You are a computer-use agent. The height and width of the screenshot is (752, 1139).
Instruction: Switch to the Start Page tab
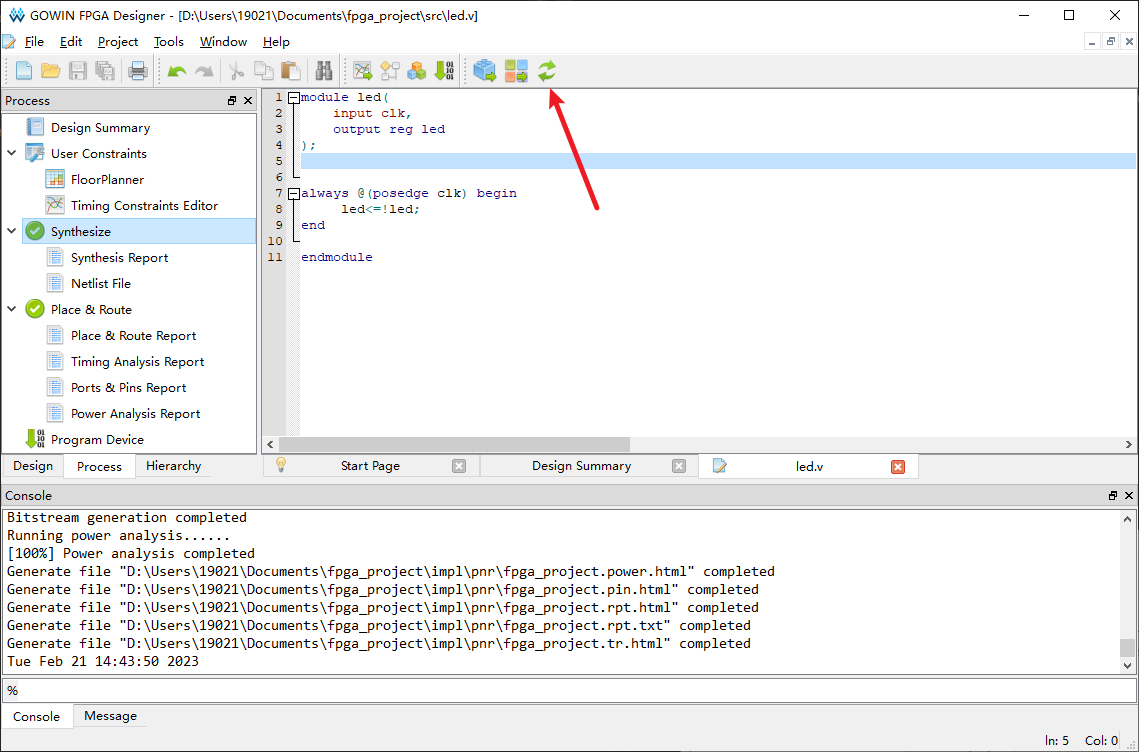point(370,466)
